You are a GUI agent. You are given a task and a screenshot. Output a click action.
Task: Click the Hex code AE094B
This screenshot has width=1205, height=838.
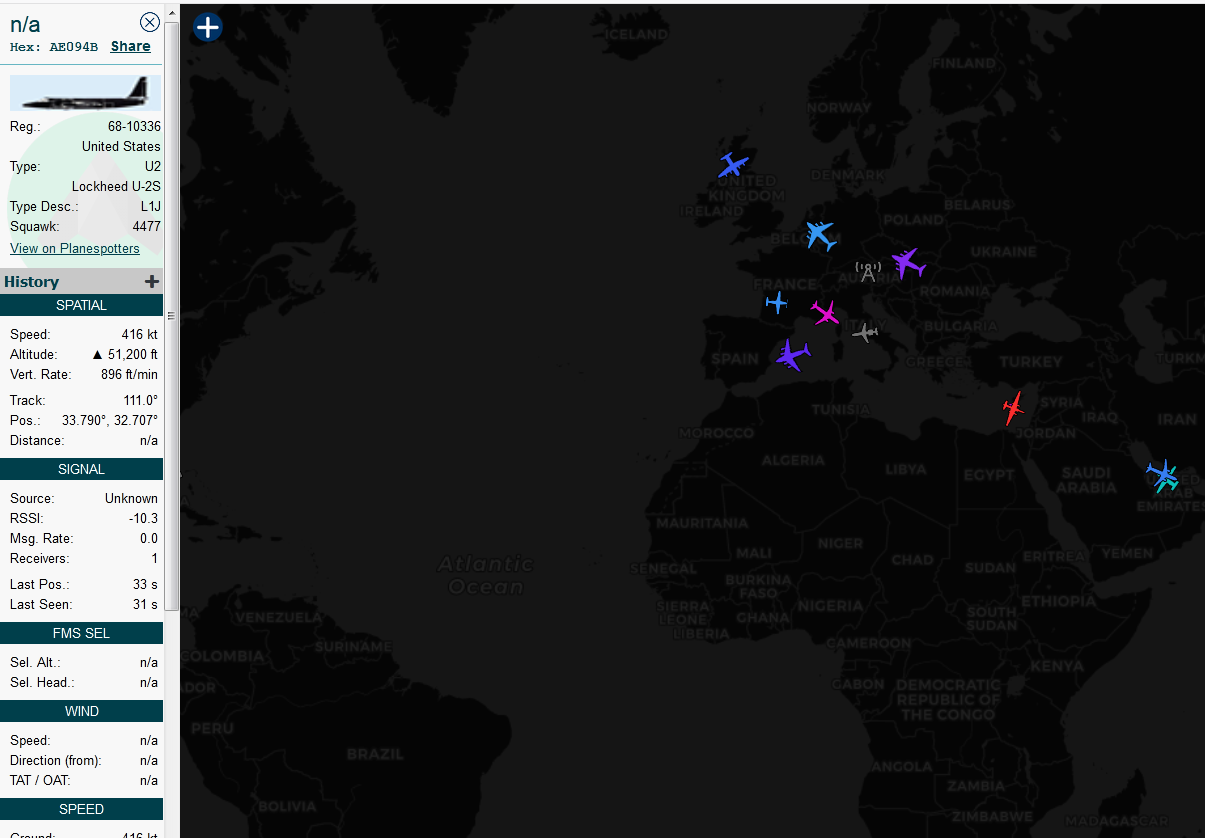point(74,47)
